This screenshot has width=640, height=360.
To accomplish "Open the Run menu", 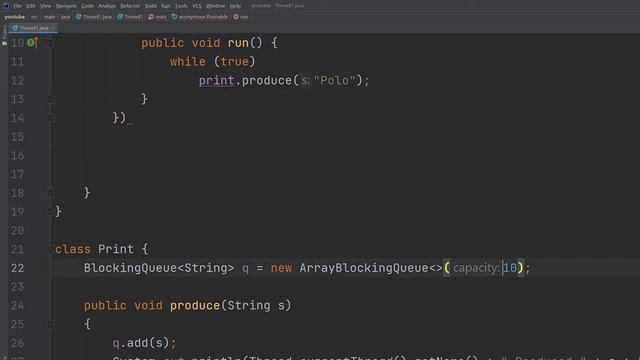I will [x=165, y=6].
